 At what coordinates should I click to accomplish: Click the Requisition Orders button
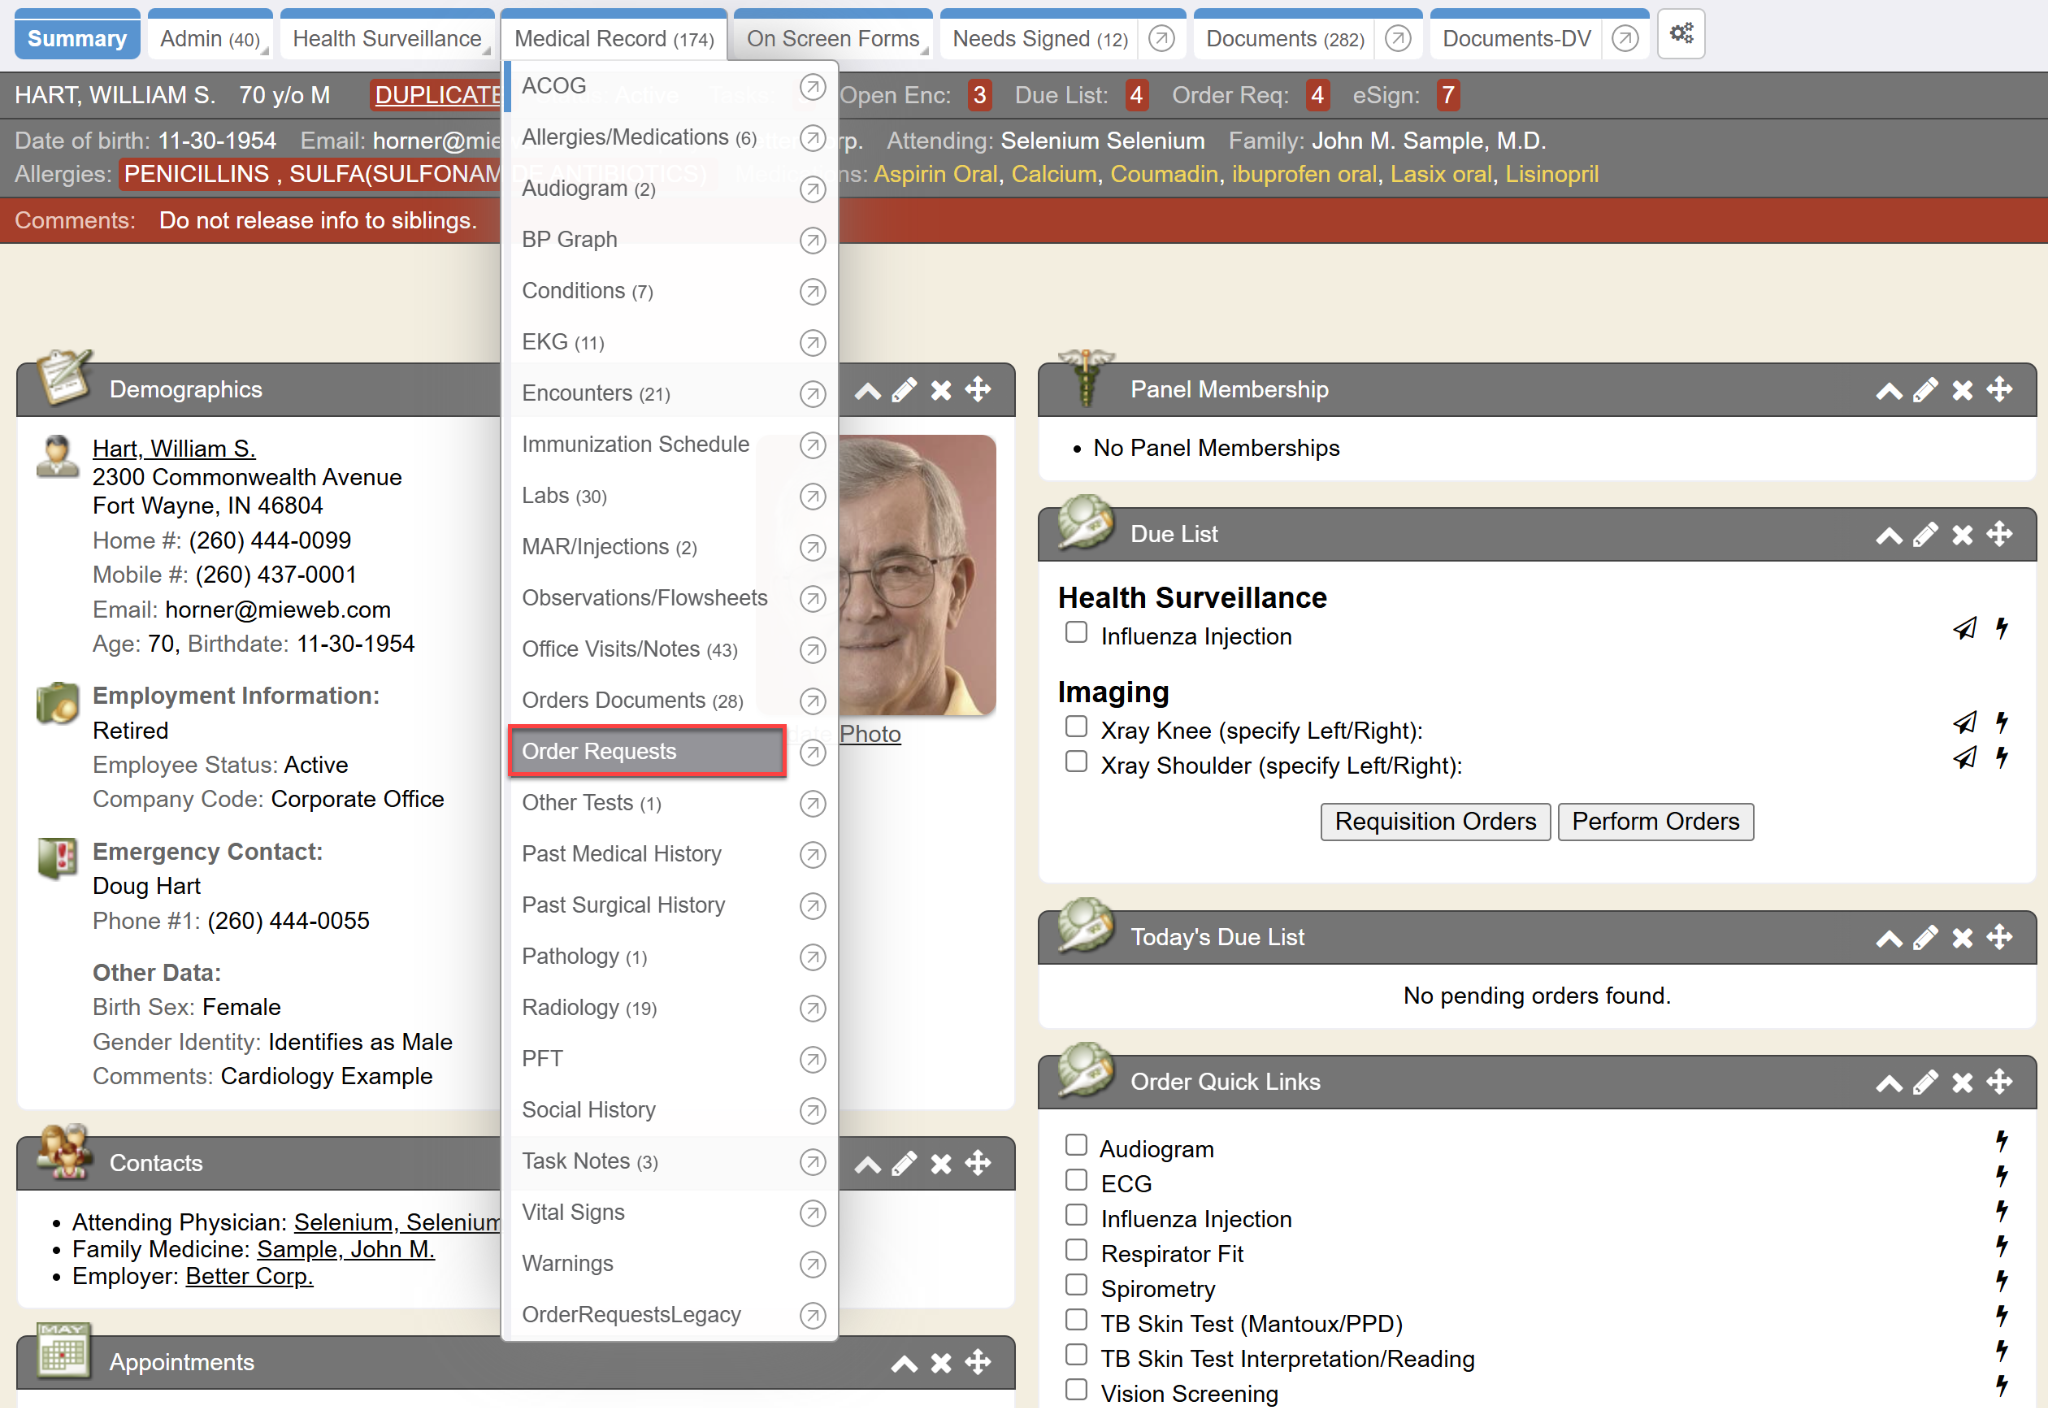coord(1435,822)
